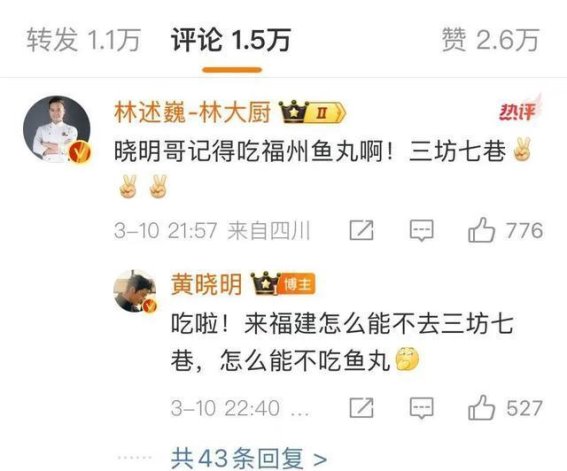Like the 林大厨 comment with 776 likes
Viewport: 567px width, 471px height.
click(482, 230)
